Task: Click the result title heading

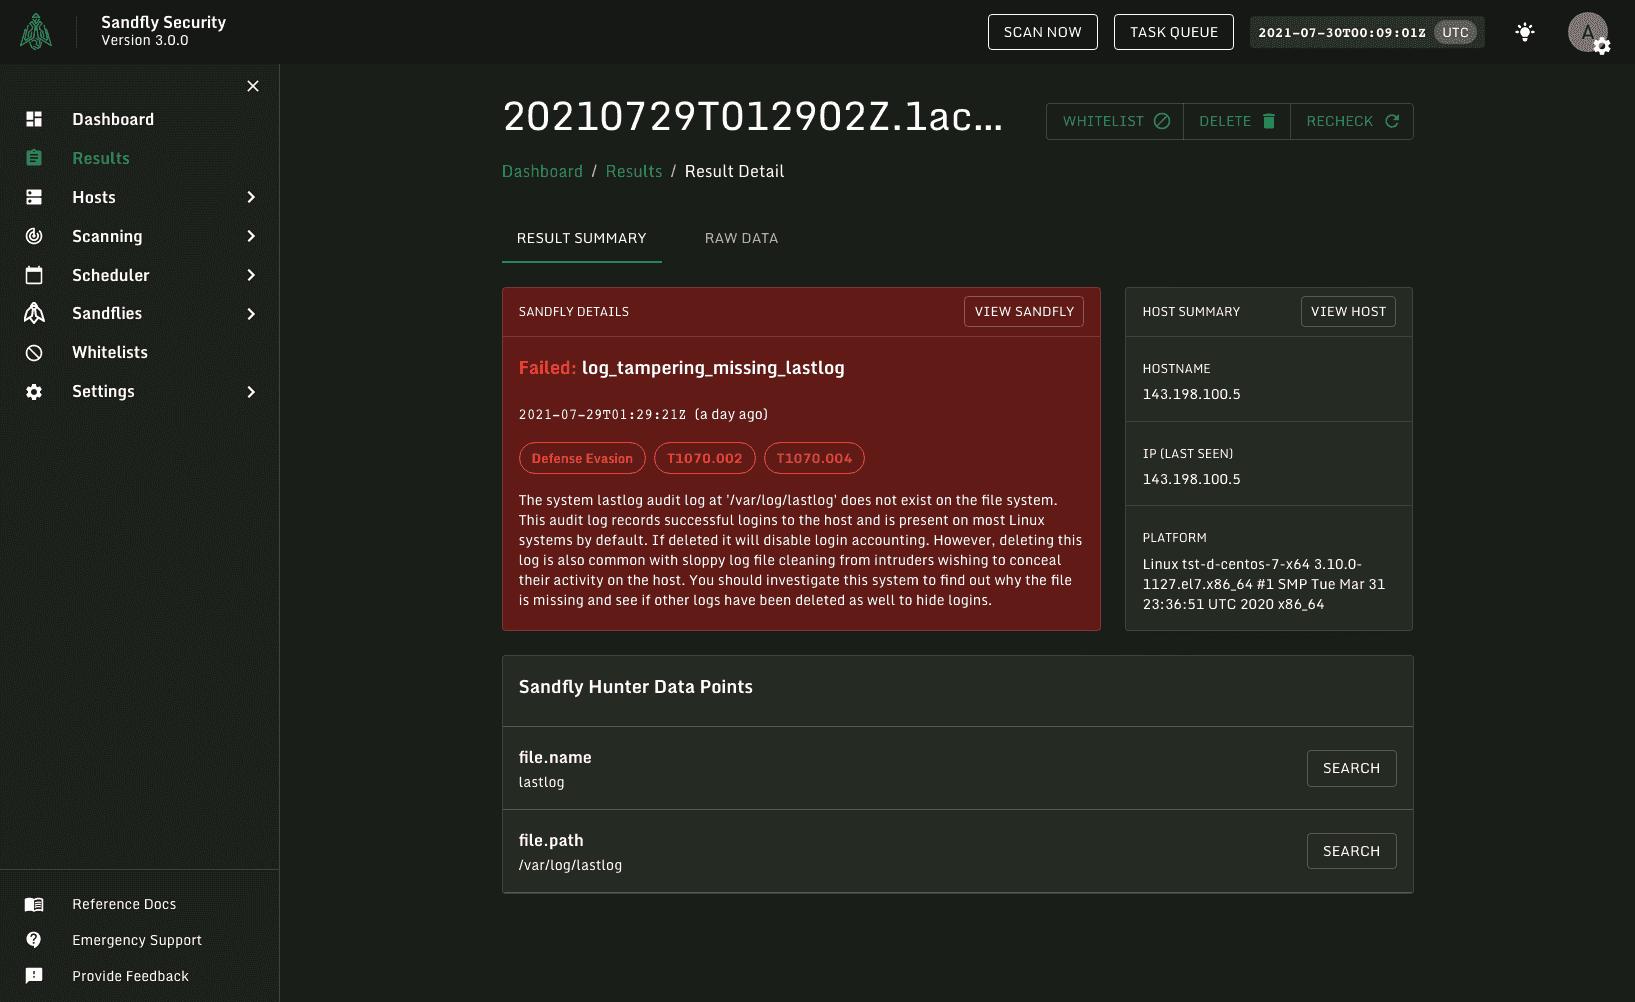Action: click(753, 117)
